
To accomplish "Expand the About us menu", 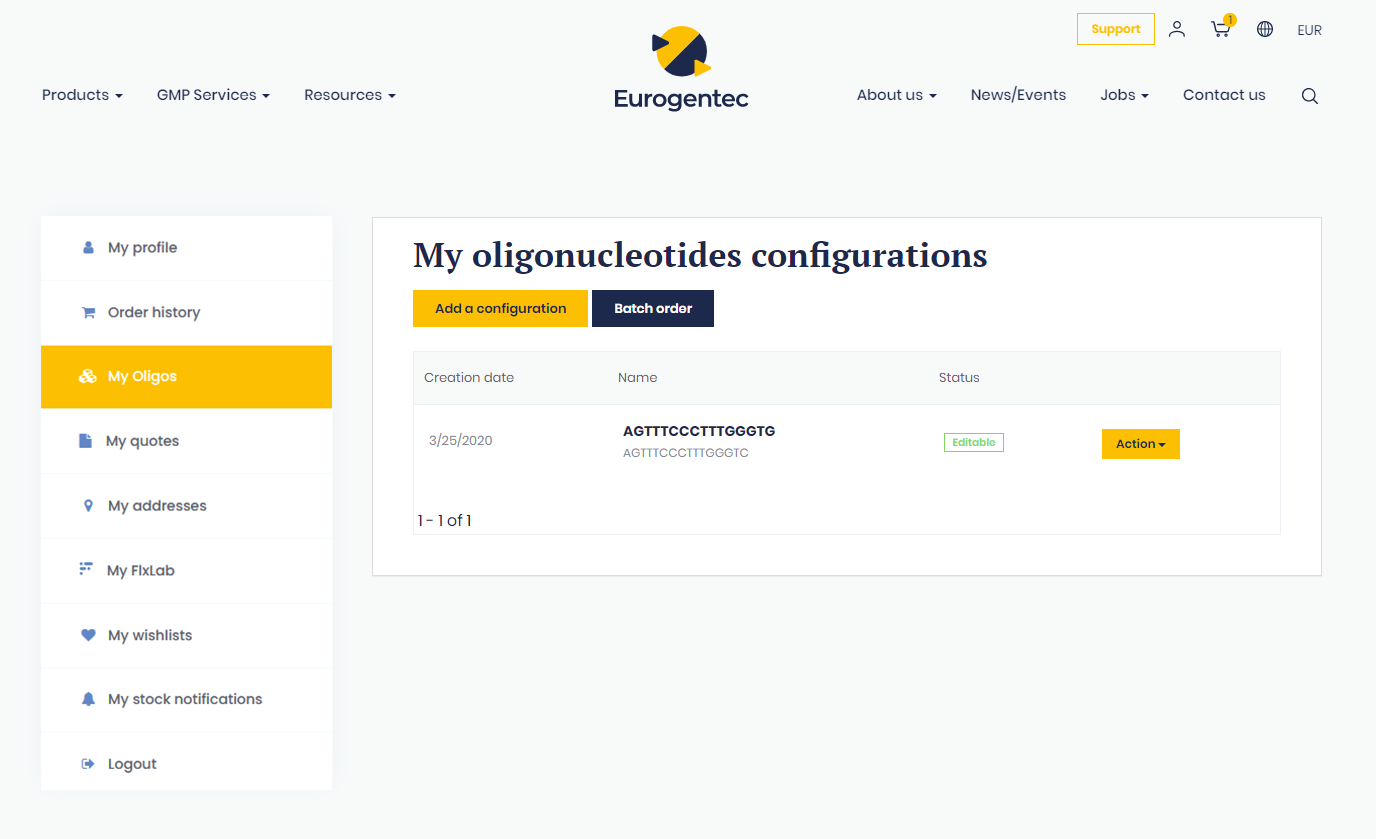I will (x=897, y=95).
